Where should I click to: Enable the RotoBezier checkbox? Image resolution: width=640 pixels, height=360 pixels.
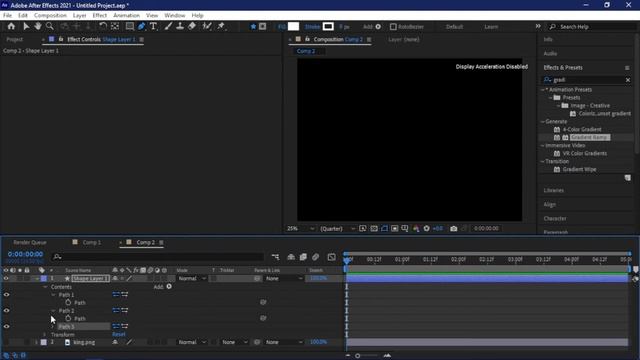coord(393,27)
